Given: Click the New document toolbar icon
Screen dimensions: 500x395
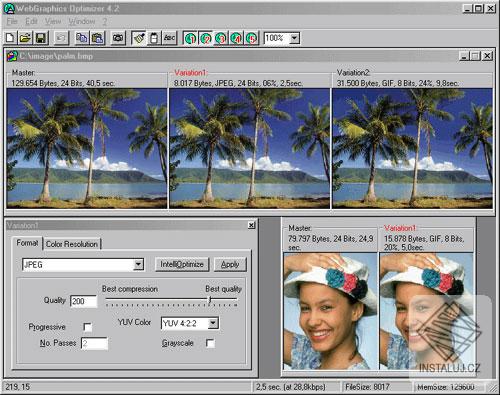Looking at the screenshot, I should click(x=10, y=38).
